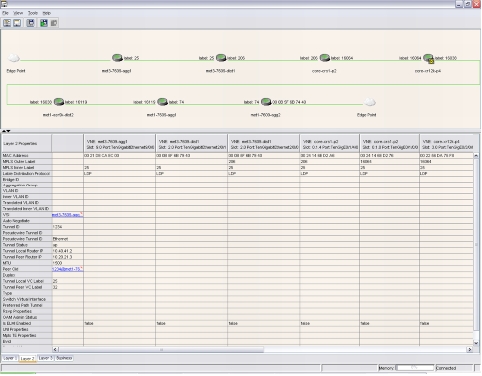The height and width of the screenshot is (376, 482).
Task: Click the Edge Point cloud after met1-7600-agg2
Action: pyautogui.click(x=369, y=102)
